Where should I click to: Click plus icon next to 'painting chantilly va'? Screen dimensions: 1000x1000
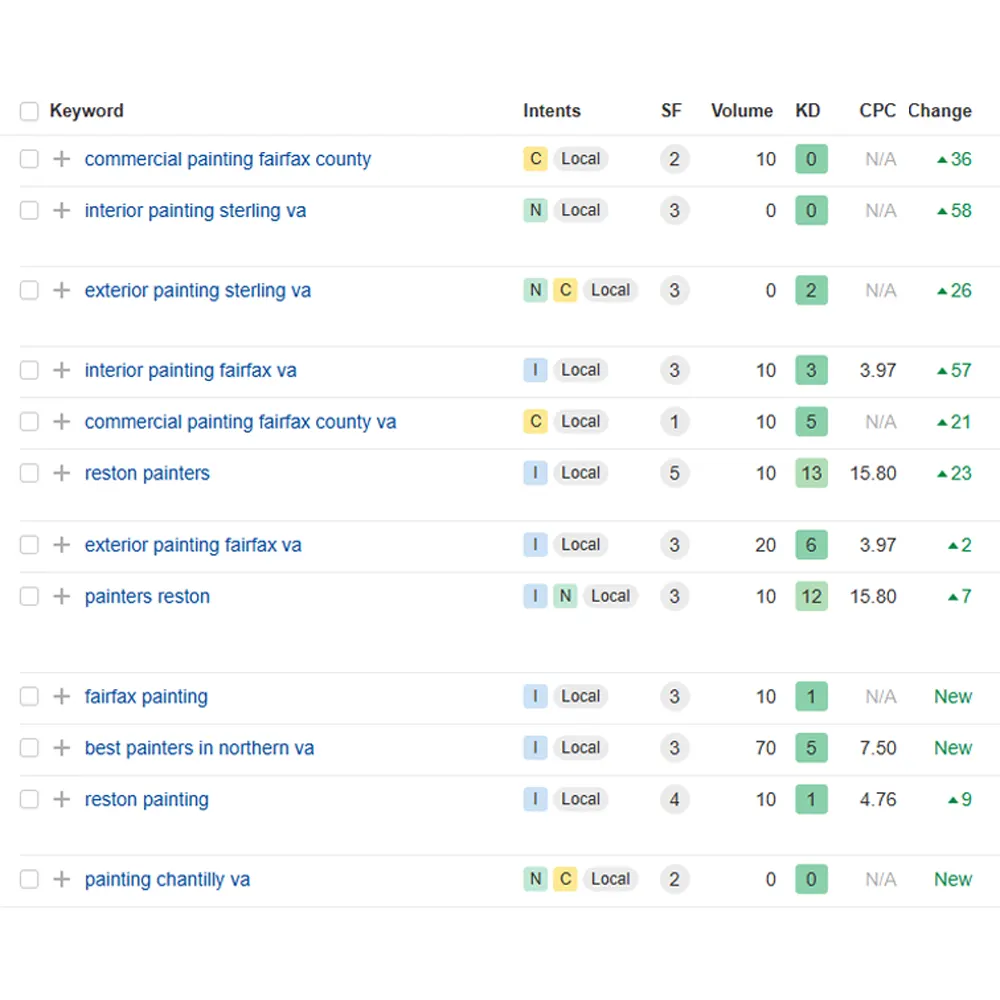[62, 880]
